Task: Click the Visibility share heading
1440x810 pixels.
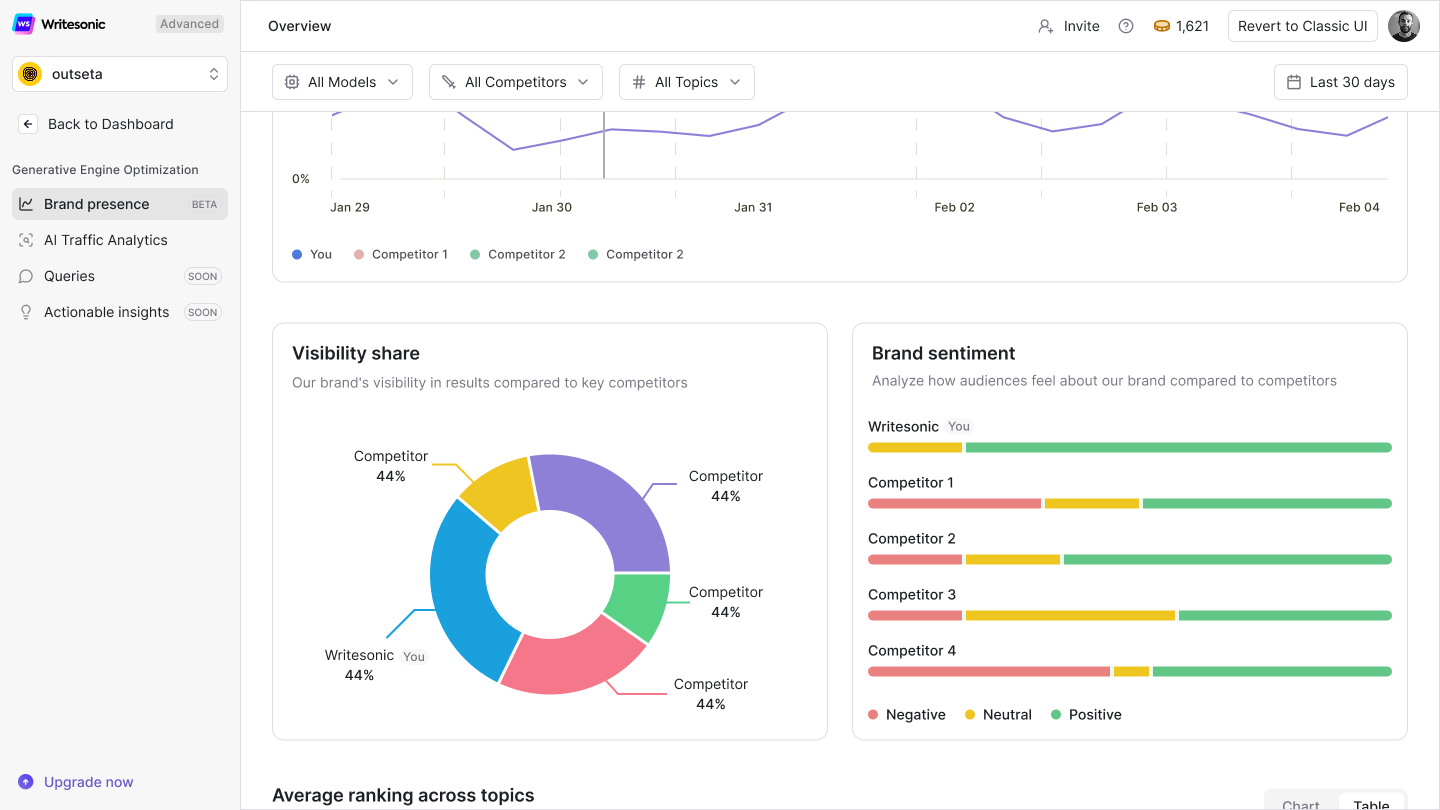Action: point(356,353)
